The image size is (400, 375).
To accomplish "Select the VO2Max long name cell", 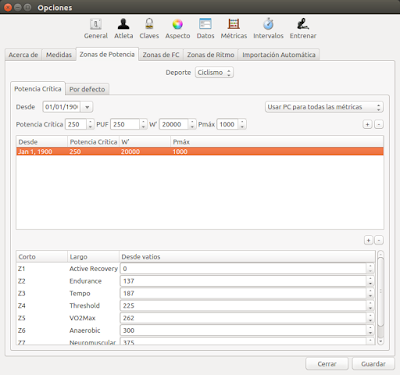I will (x=93, y=318).
